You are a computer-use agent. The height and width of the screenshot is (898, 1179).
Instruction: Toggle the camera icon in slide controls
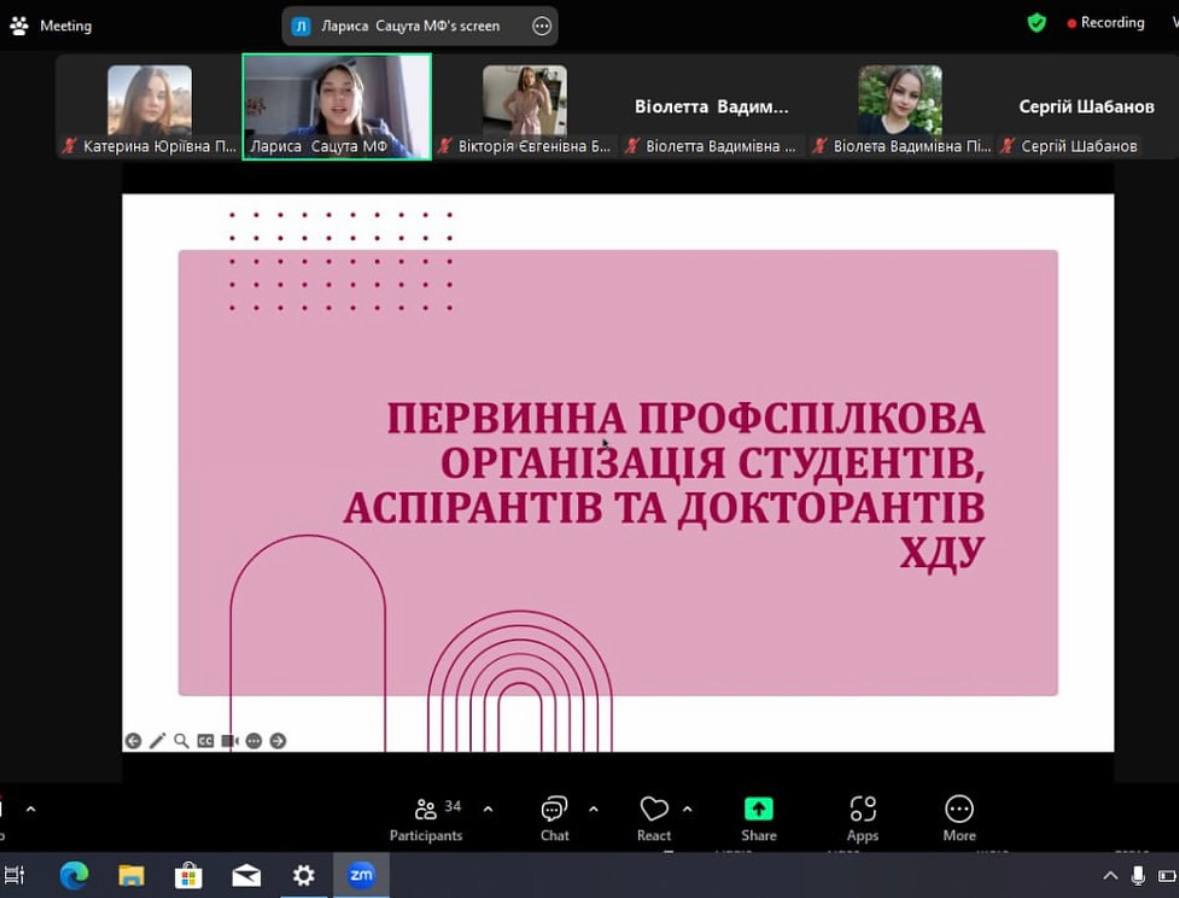coord(230,741)
